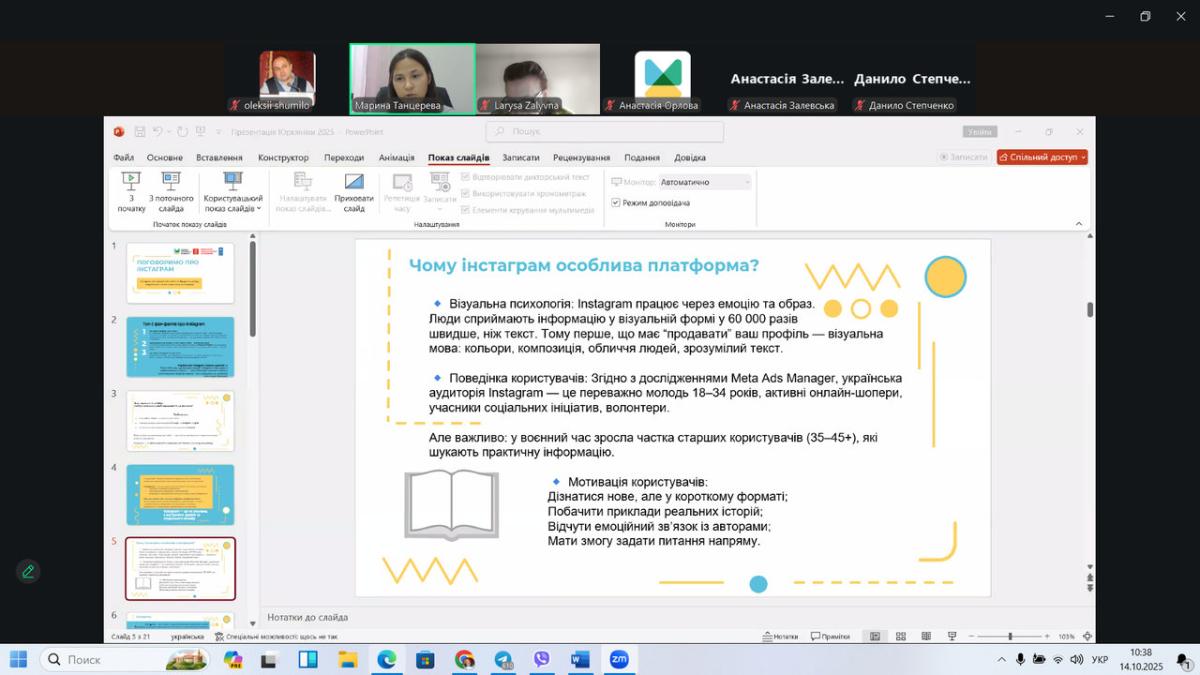
Task: Collapse the ribbon with the chevron
Action: (x=1079, y=224)
